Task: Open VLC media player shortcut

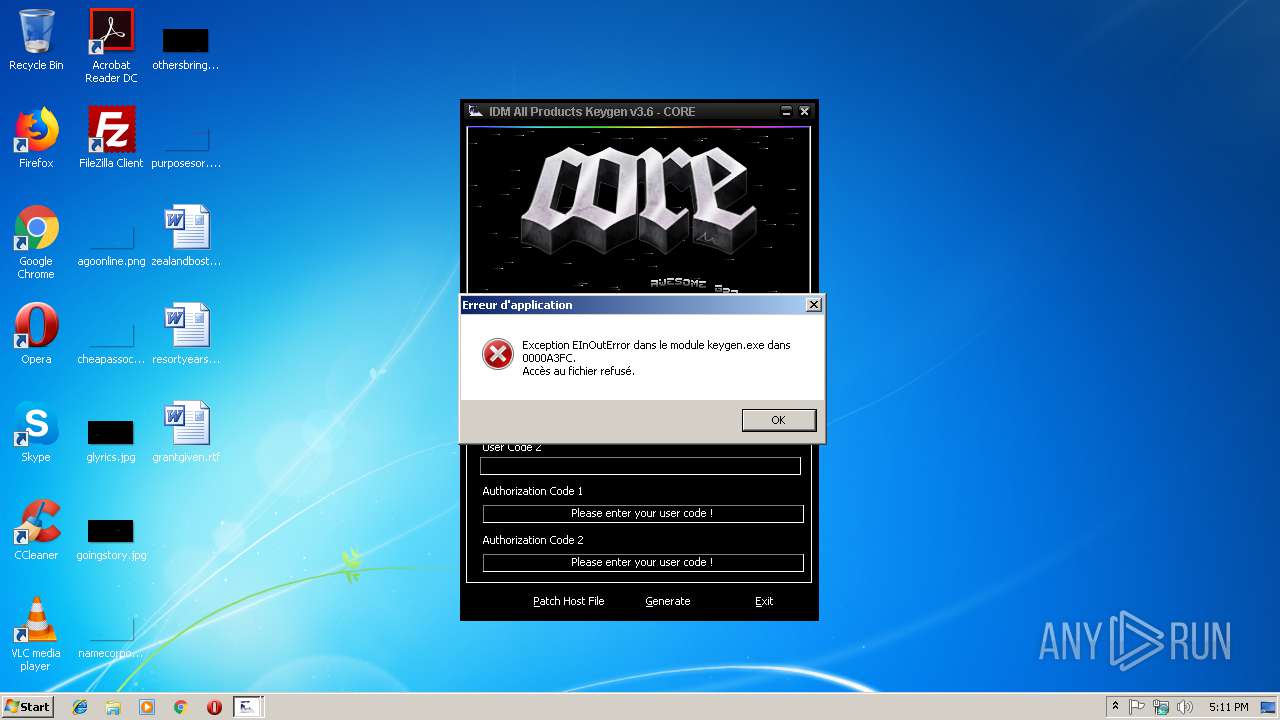Action: tap(36, 634)
